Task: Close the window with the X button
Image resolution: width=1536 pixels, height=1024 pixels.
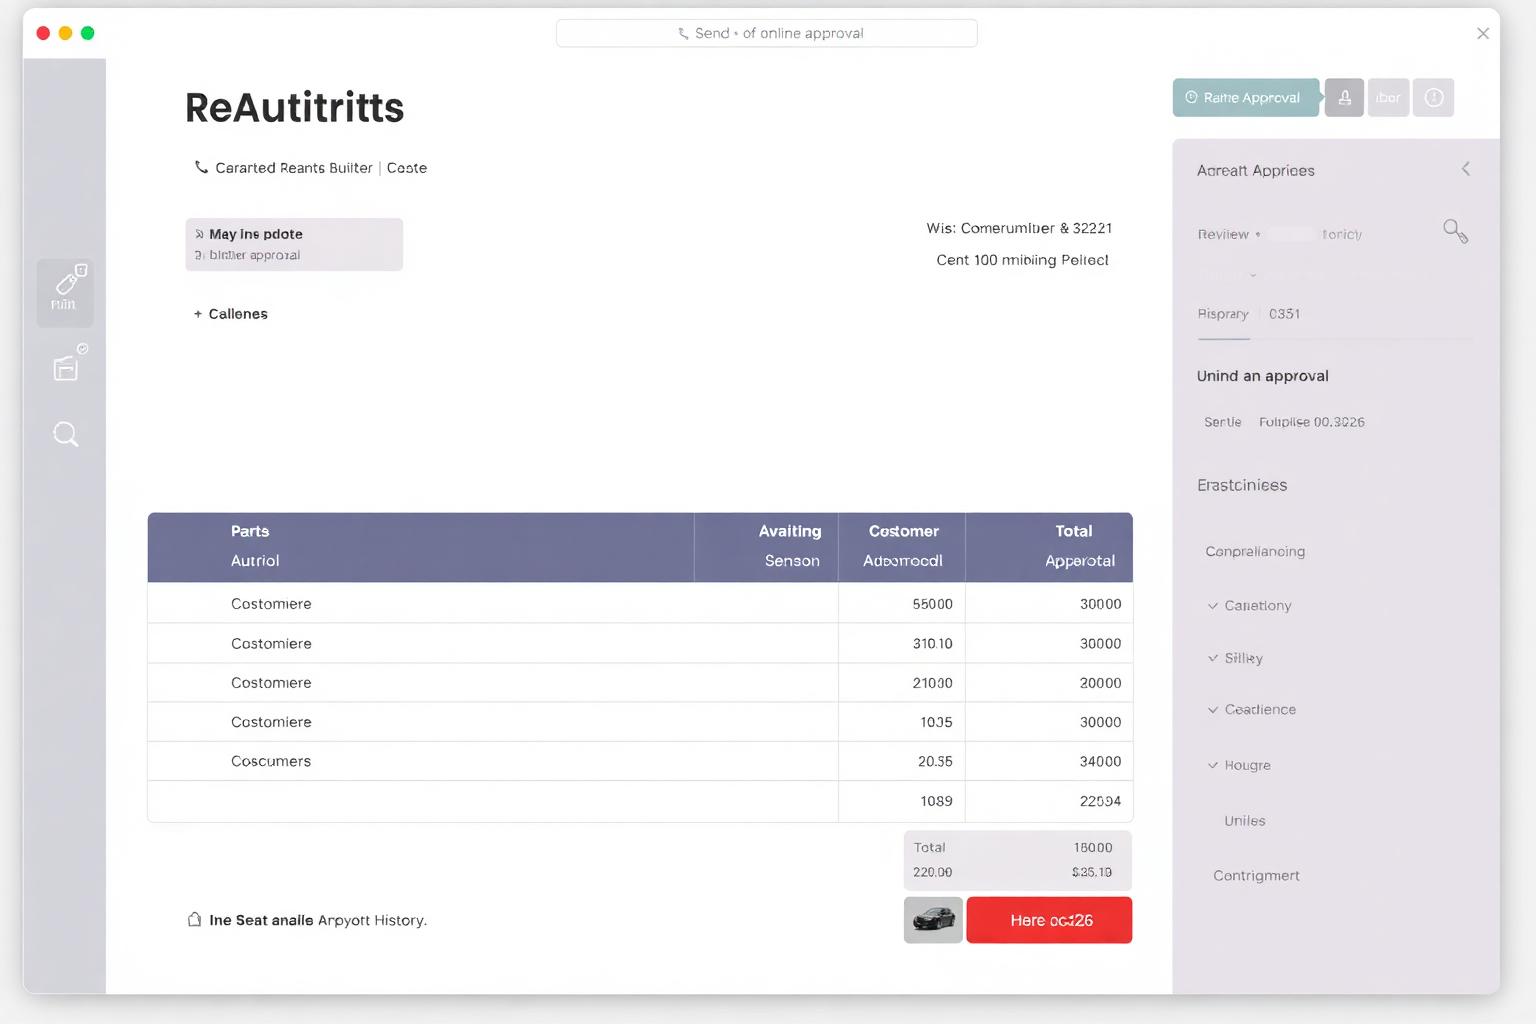Action: [1483, 33]
